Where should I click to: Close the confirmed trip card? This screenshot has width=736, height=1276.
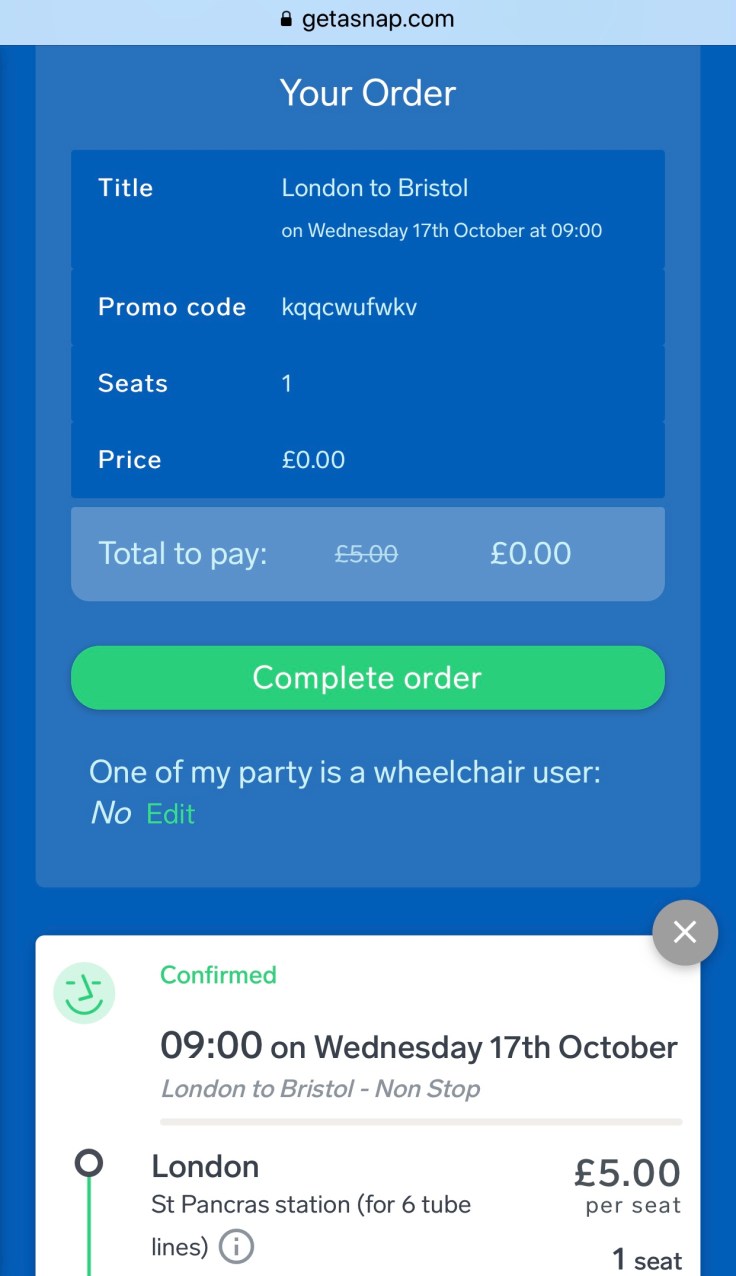684,932
